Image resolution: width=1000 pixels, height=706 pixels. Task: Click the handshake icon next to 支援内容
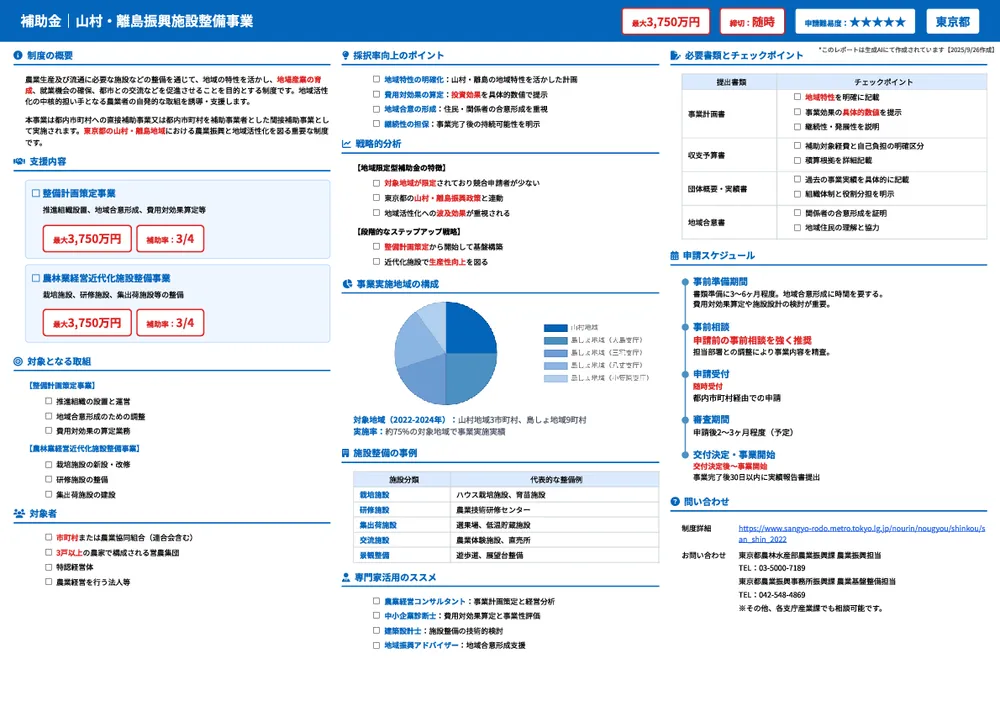click(x=19, y=161)
